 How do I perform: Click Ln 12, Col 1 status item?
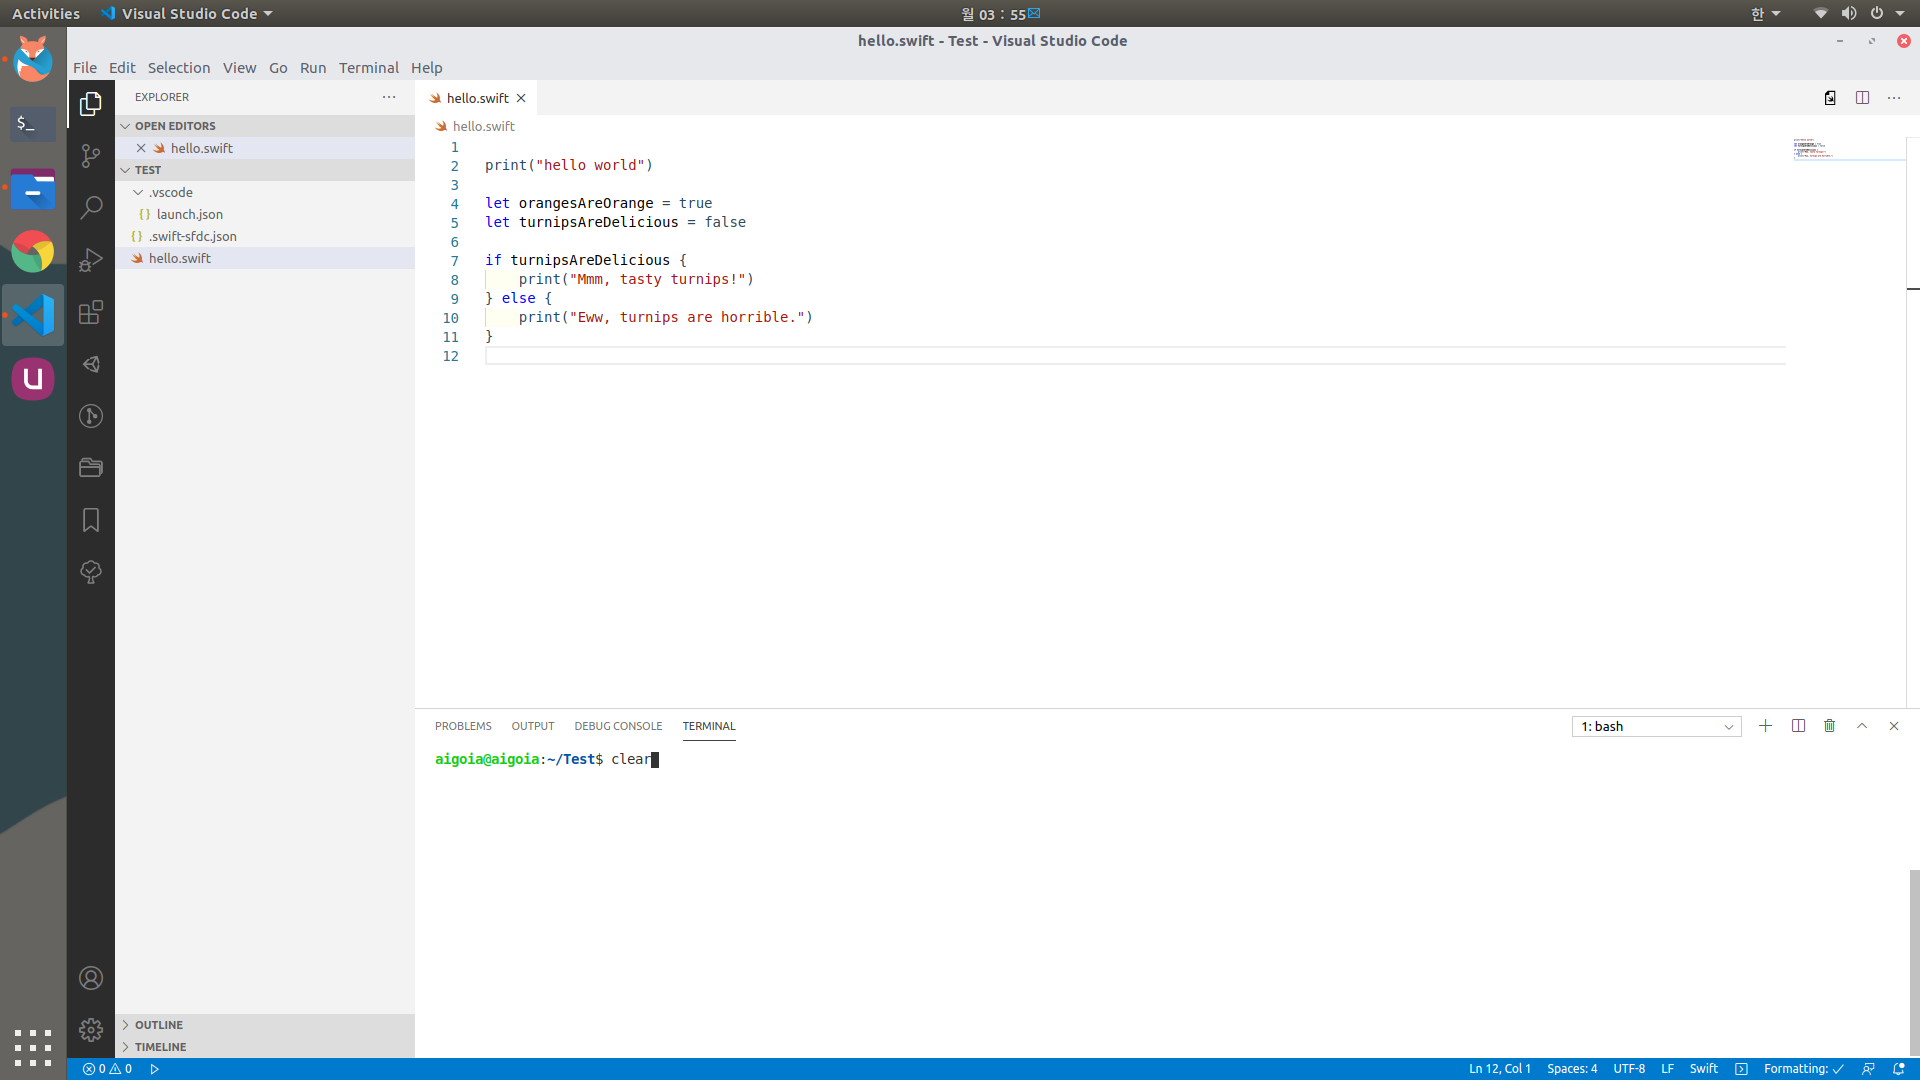point(1499,1069)
